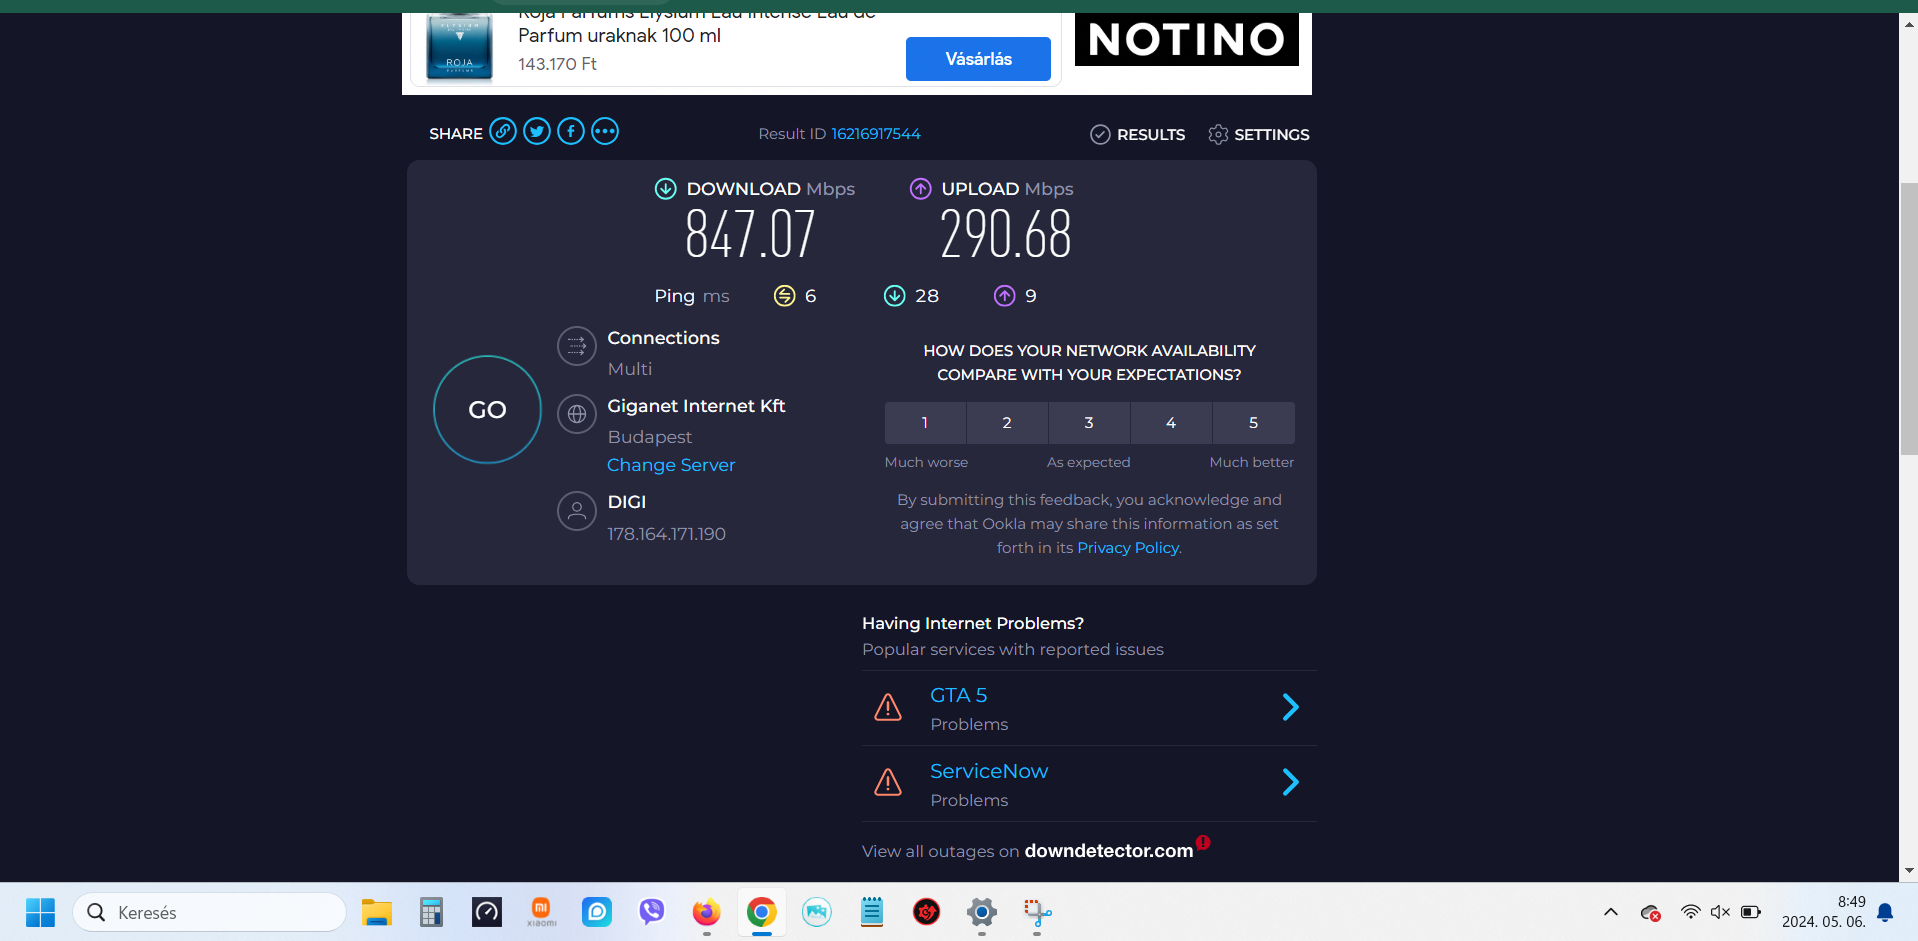Toggle the Connections mode icon
This screenshot has height=941, width=1918.
tap(577, 346)
